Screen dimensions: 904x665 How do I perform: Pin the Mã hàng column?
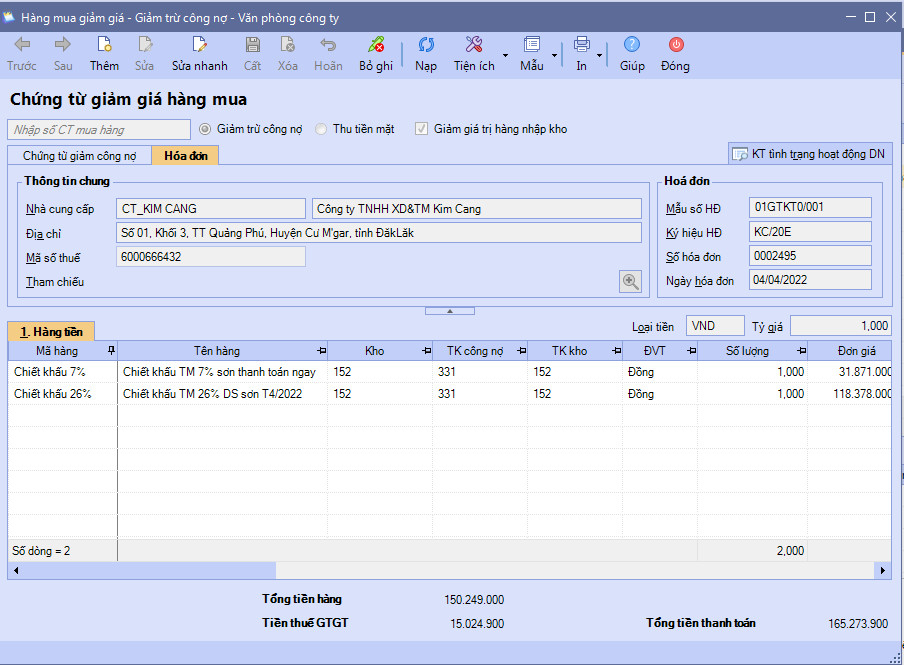pos(111,350)
